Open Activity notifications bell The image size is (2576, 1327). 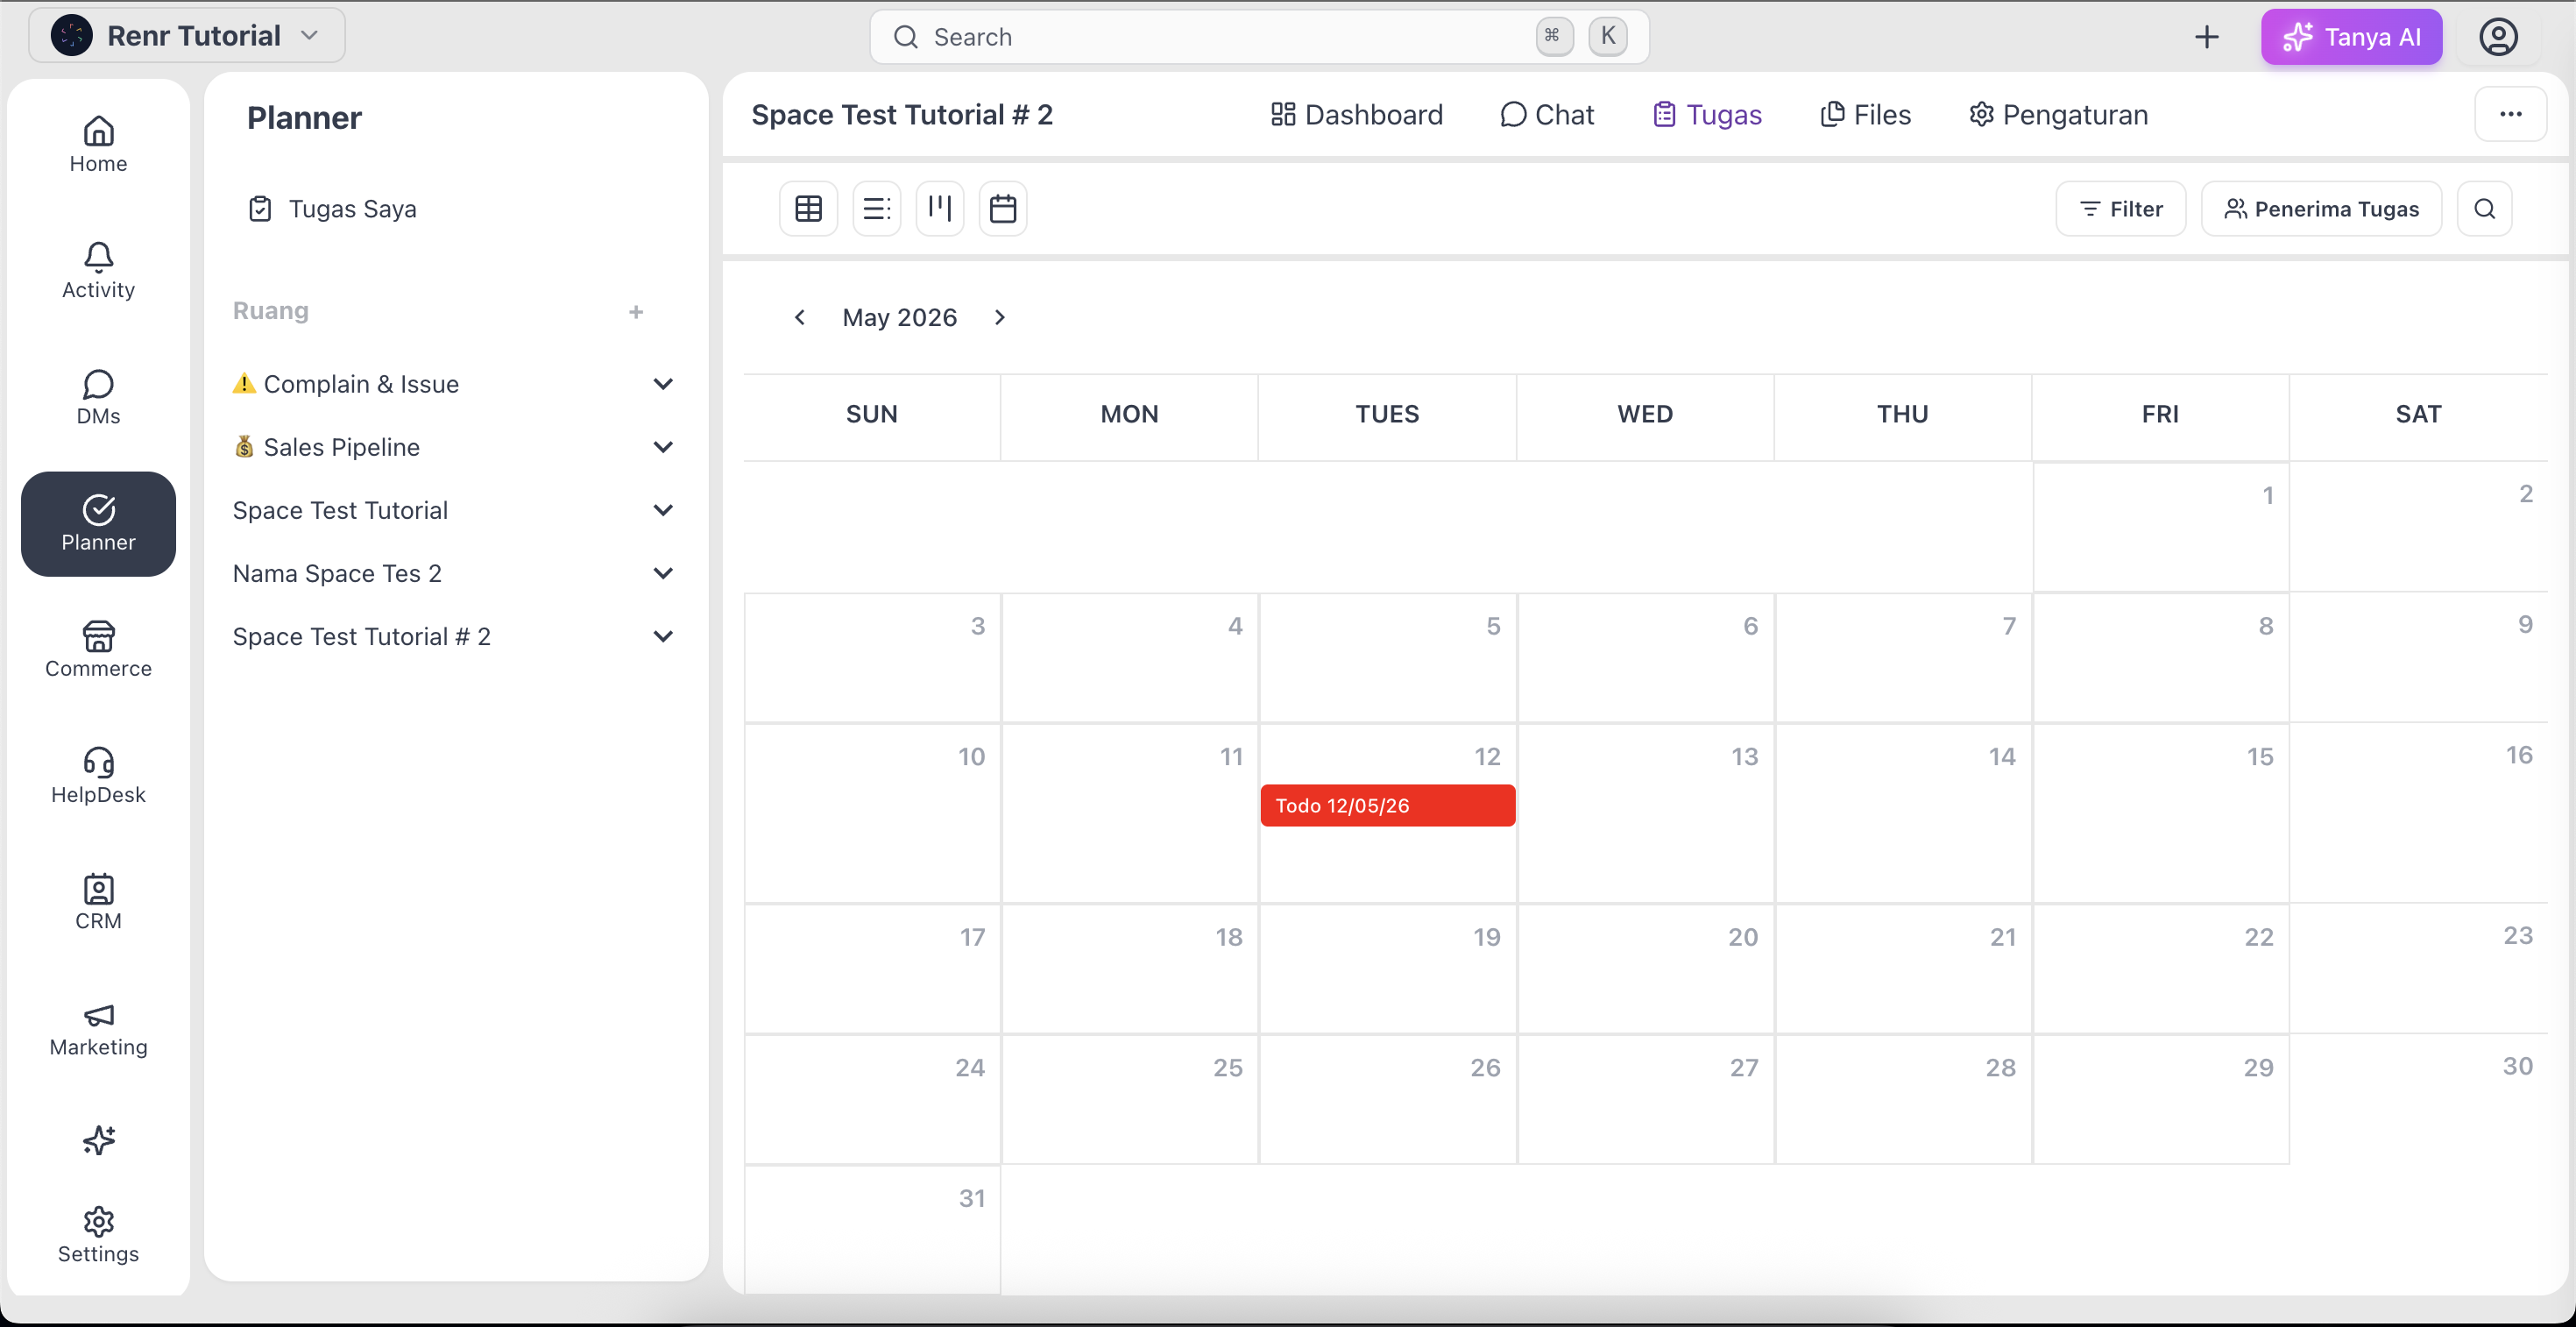98,271
